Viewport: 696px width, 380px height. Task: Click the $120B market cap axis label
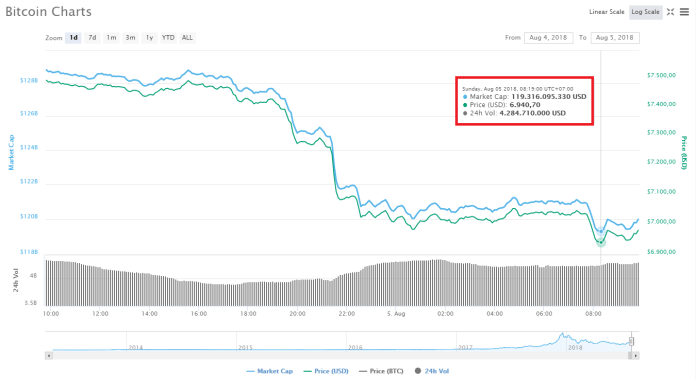[x=29, y=216]
